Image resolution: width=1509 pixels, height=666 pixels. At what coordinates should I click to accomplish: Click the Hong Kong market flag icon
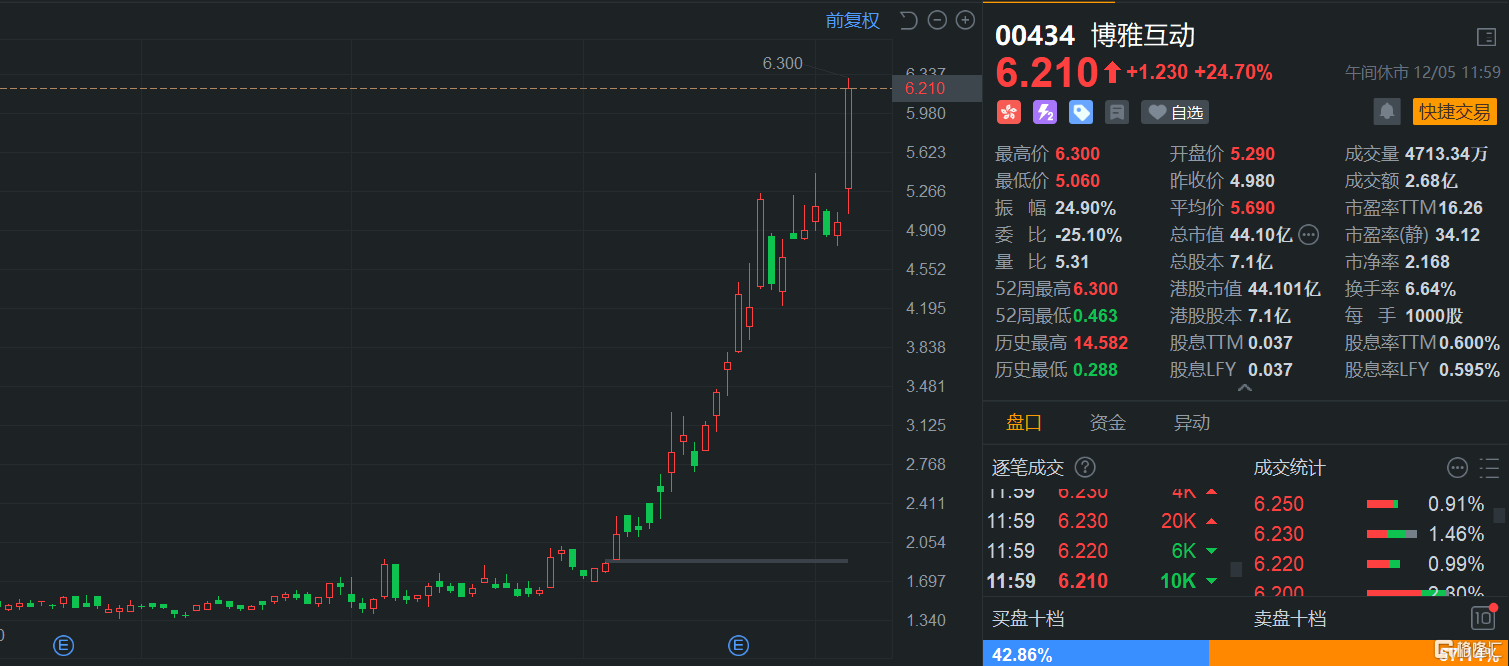click(x=1008, y=112)
